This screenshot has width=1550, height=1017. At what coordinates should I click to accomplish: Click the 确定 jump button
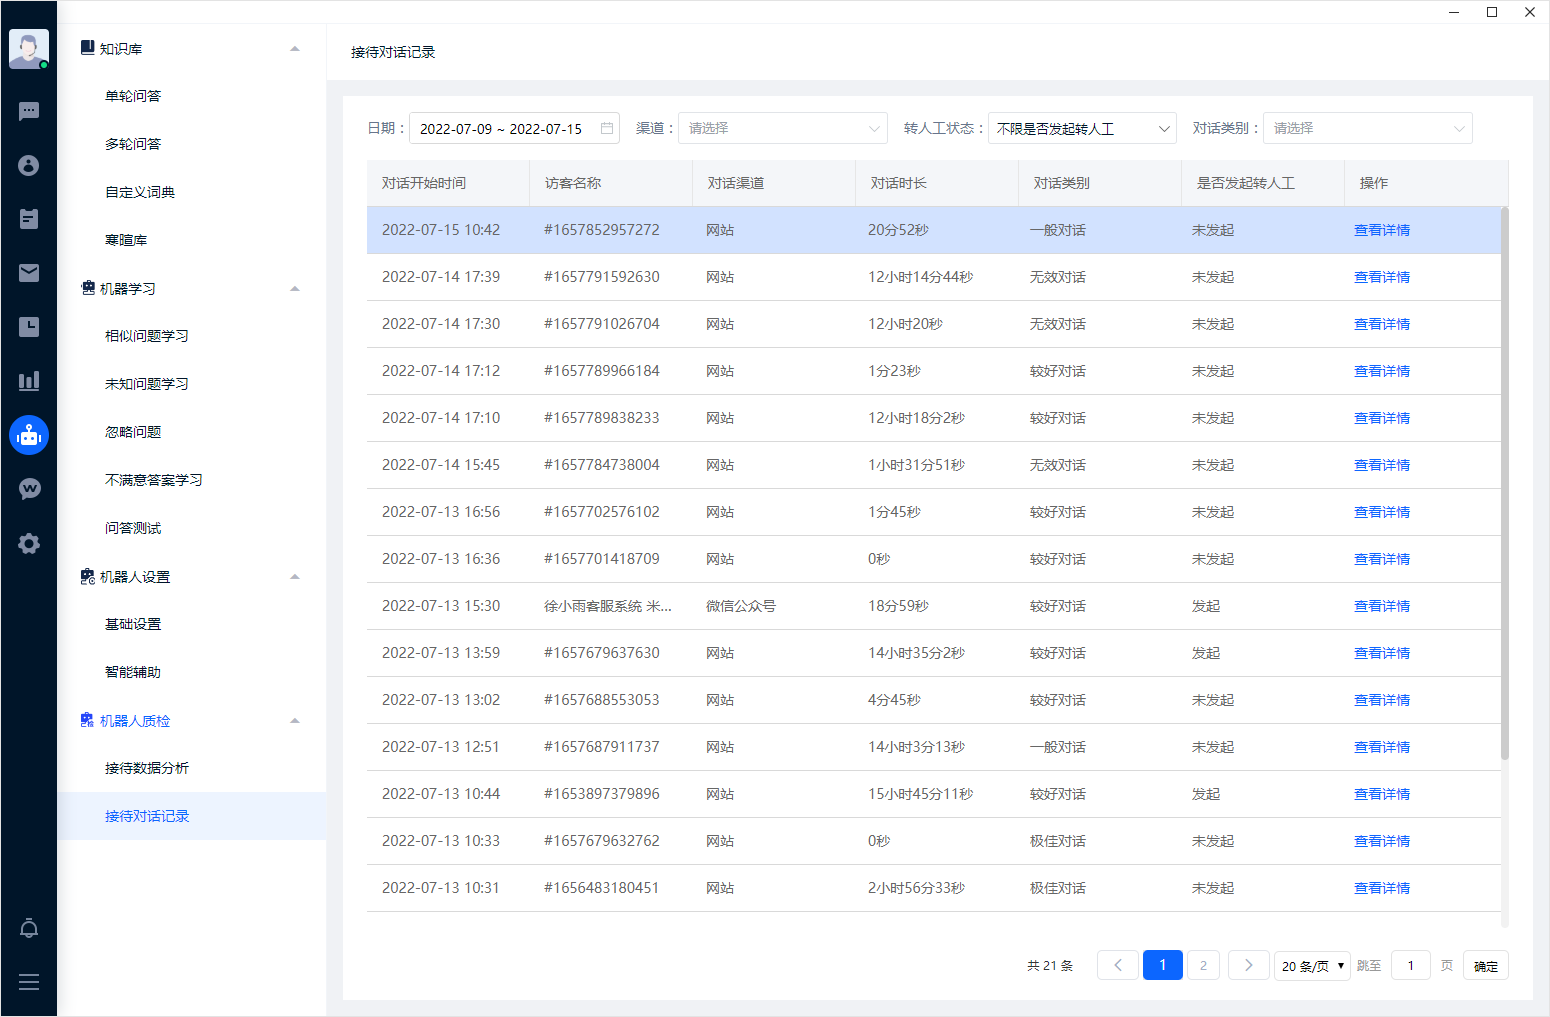tap(1486, 966)
